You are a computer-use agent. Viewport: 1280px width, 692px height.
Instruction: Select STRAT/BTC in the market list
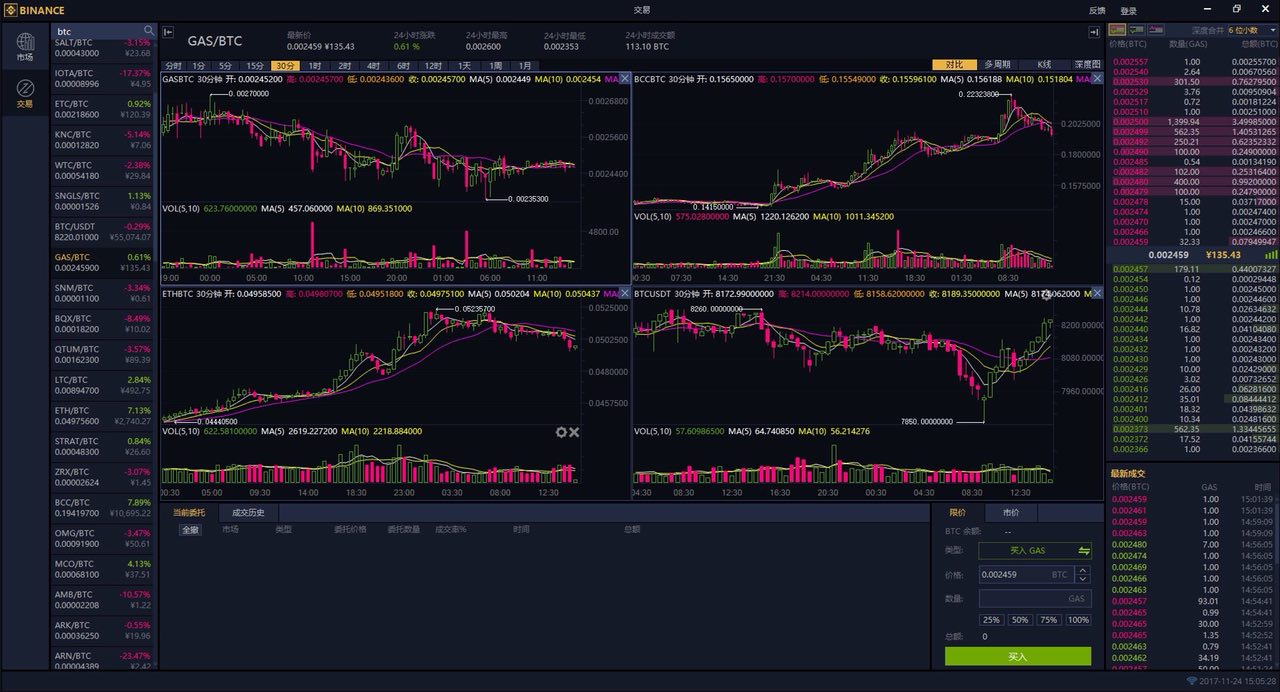[103, 447]
